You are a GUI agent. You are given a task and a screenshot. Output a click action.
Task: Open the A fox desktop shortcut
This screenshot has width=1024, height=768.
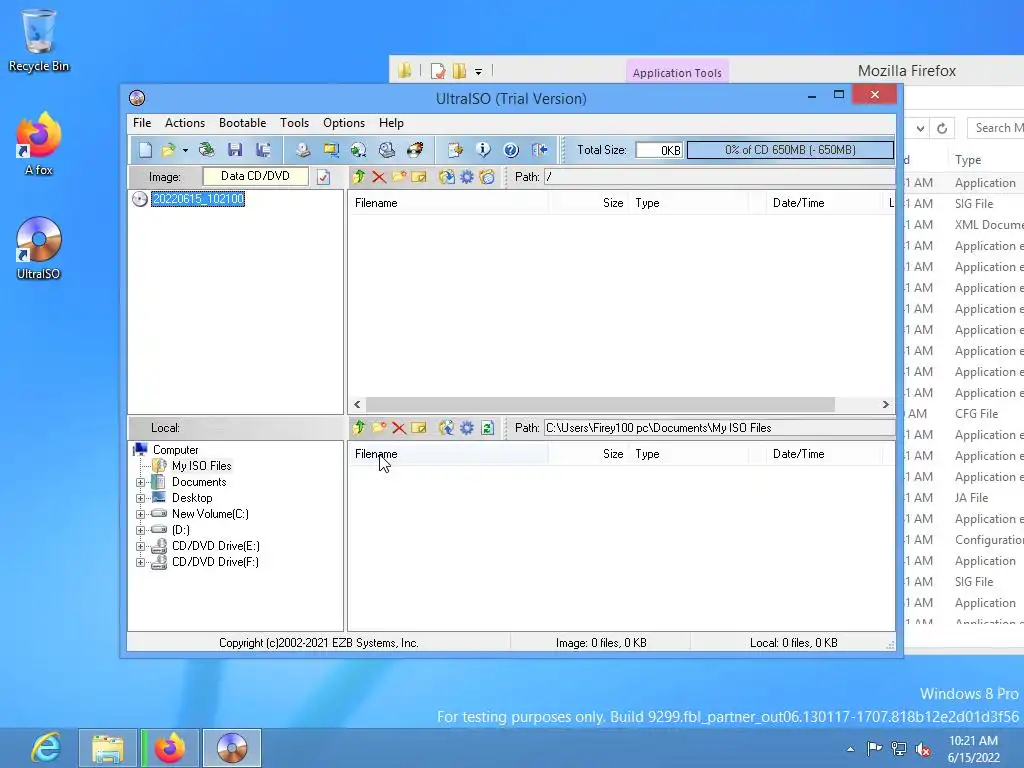coord(39,144)
